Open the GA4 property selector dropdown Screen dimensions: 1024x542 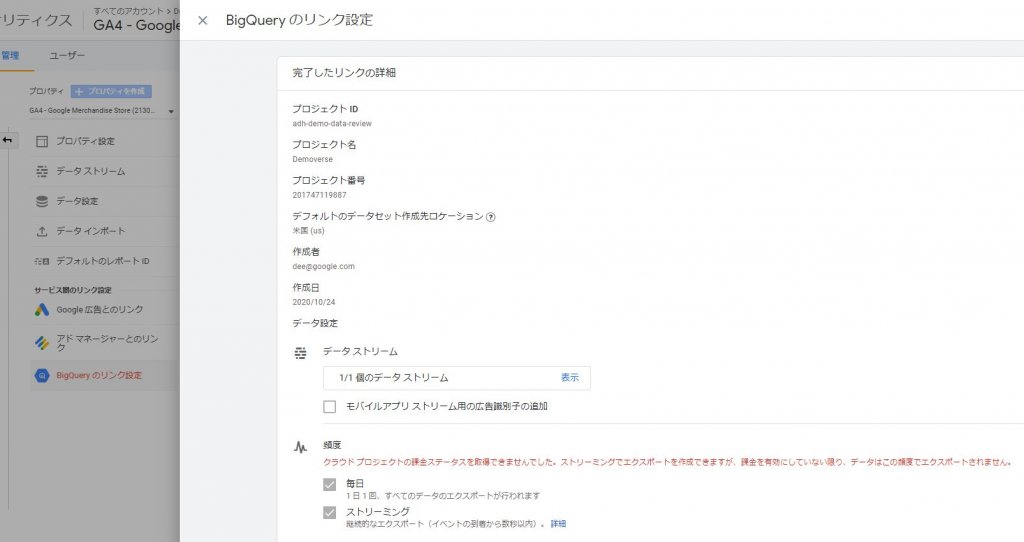pos(102,111)
